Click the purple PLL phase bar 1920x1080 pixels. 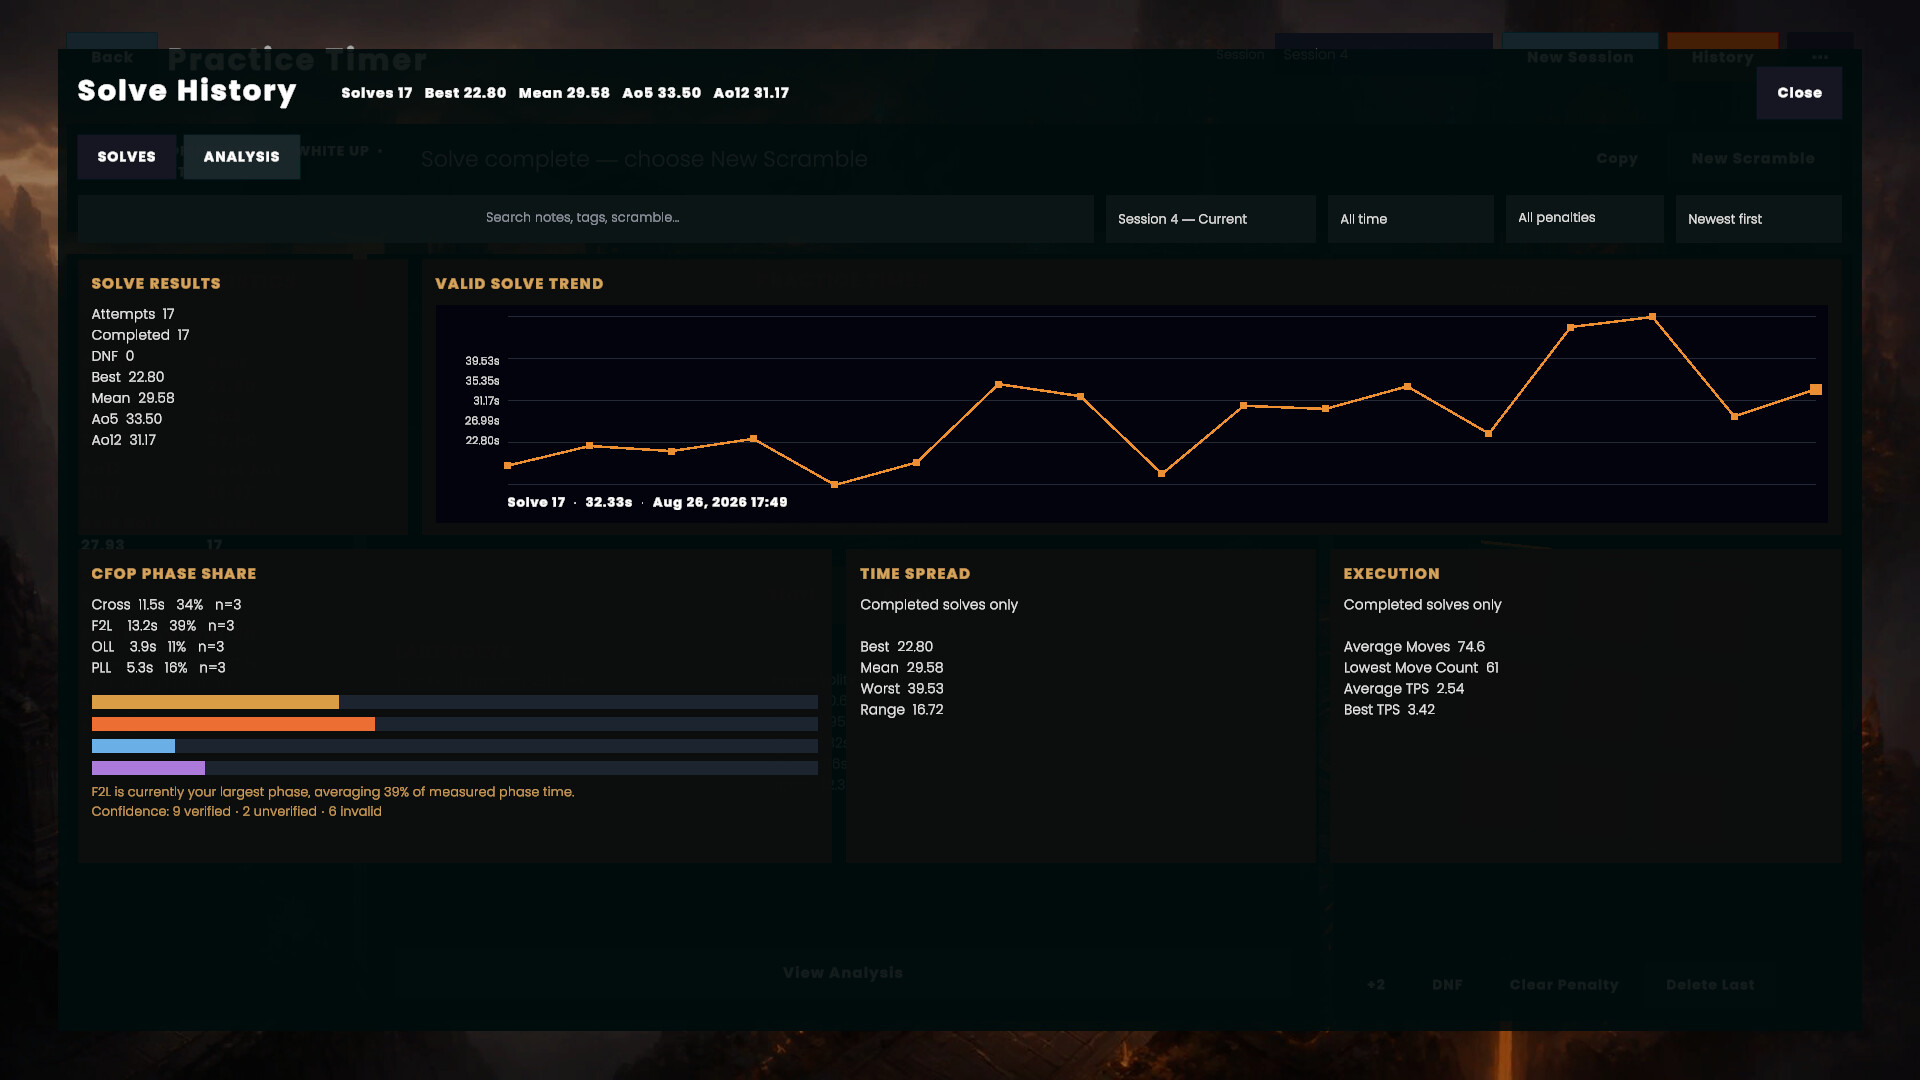[x=148, y=768]
